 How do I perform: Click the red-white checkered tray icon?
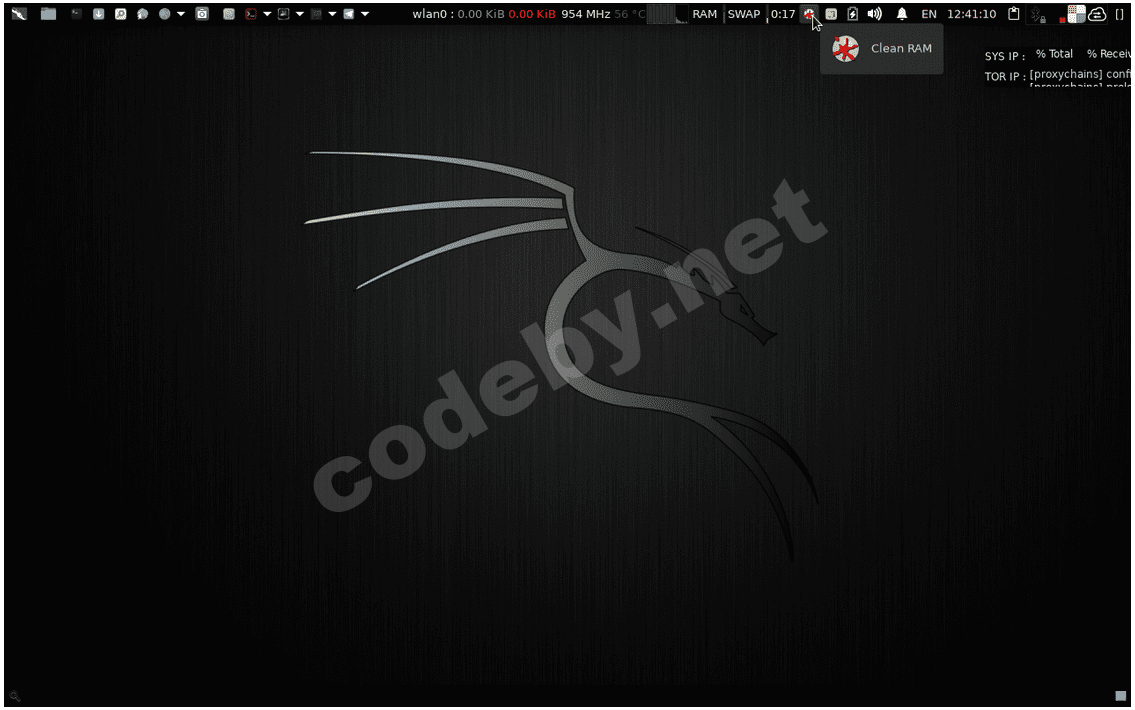(1076, 14)
